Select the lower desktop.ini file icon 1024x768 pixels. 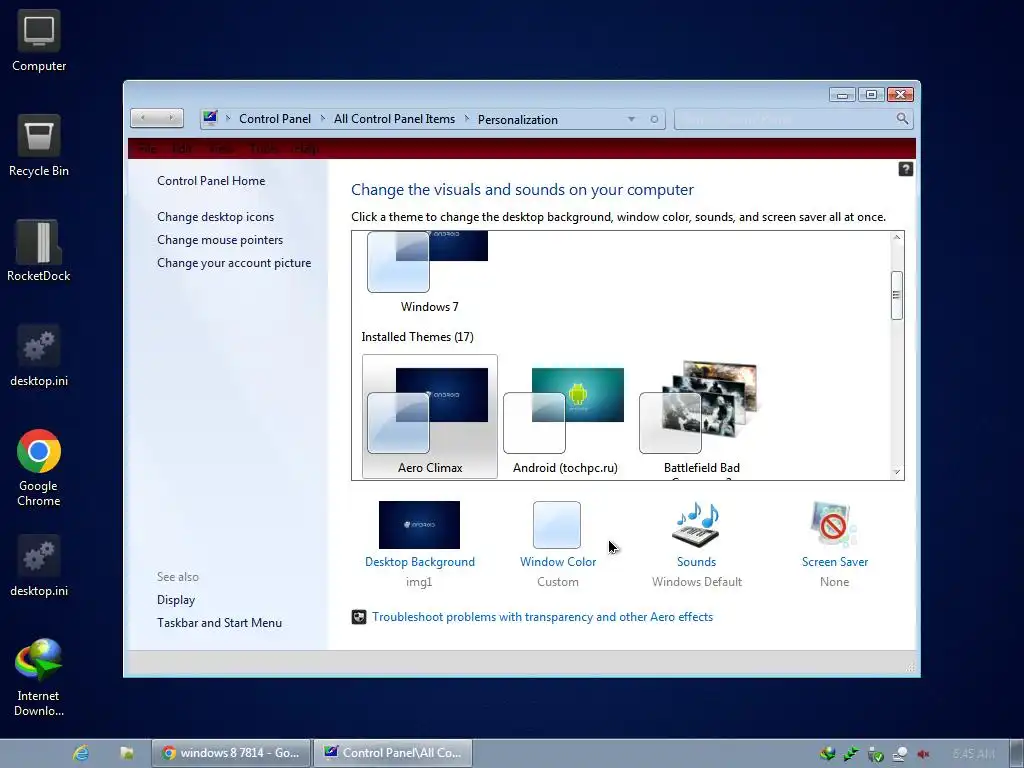coord(39,566)
